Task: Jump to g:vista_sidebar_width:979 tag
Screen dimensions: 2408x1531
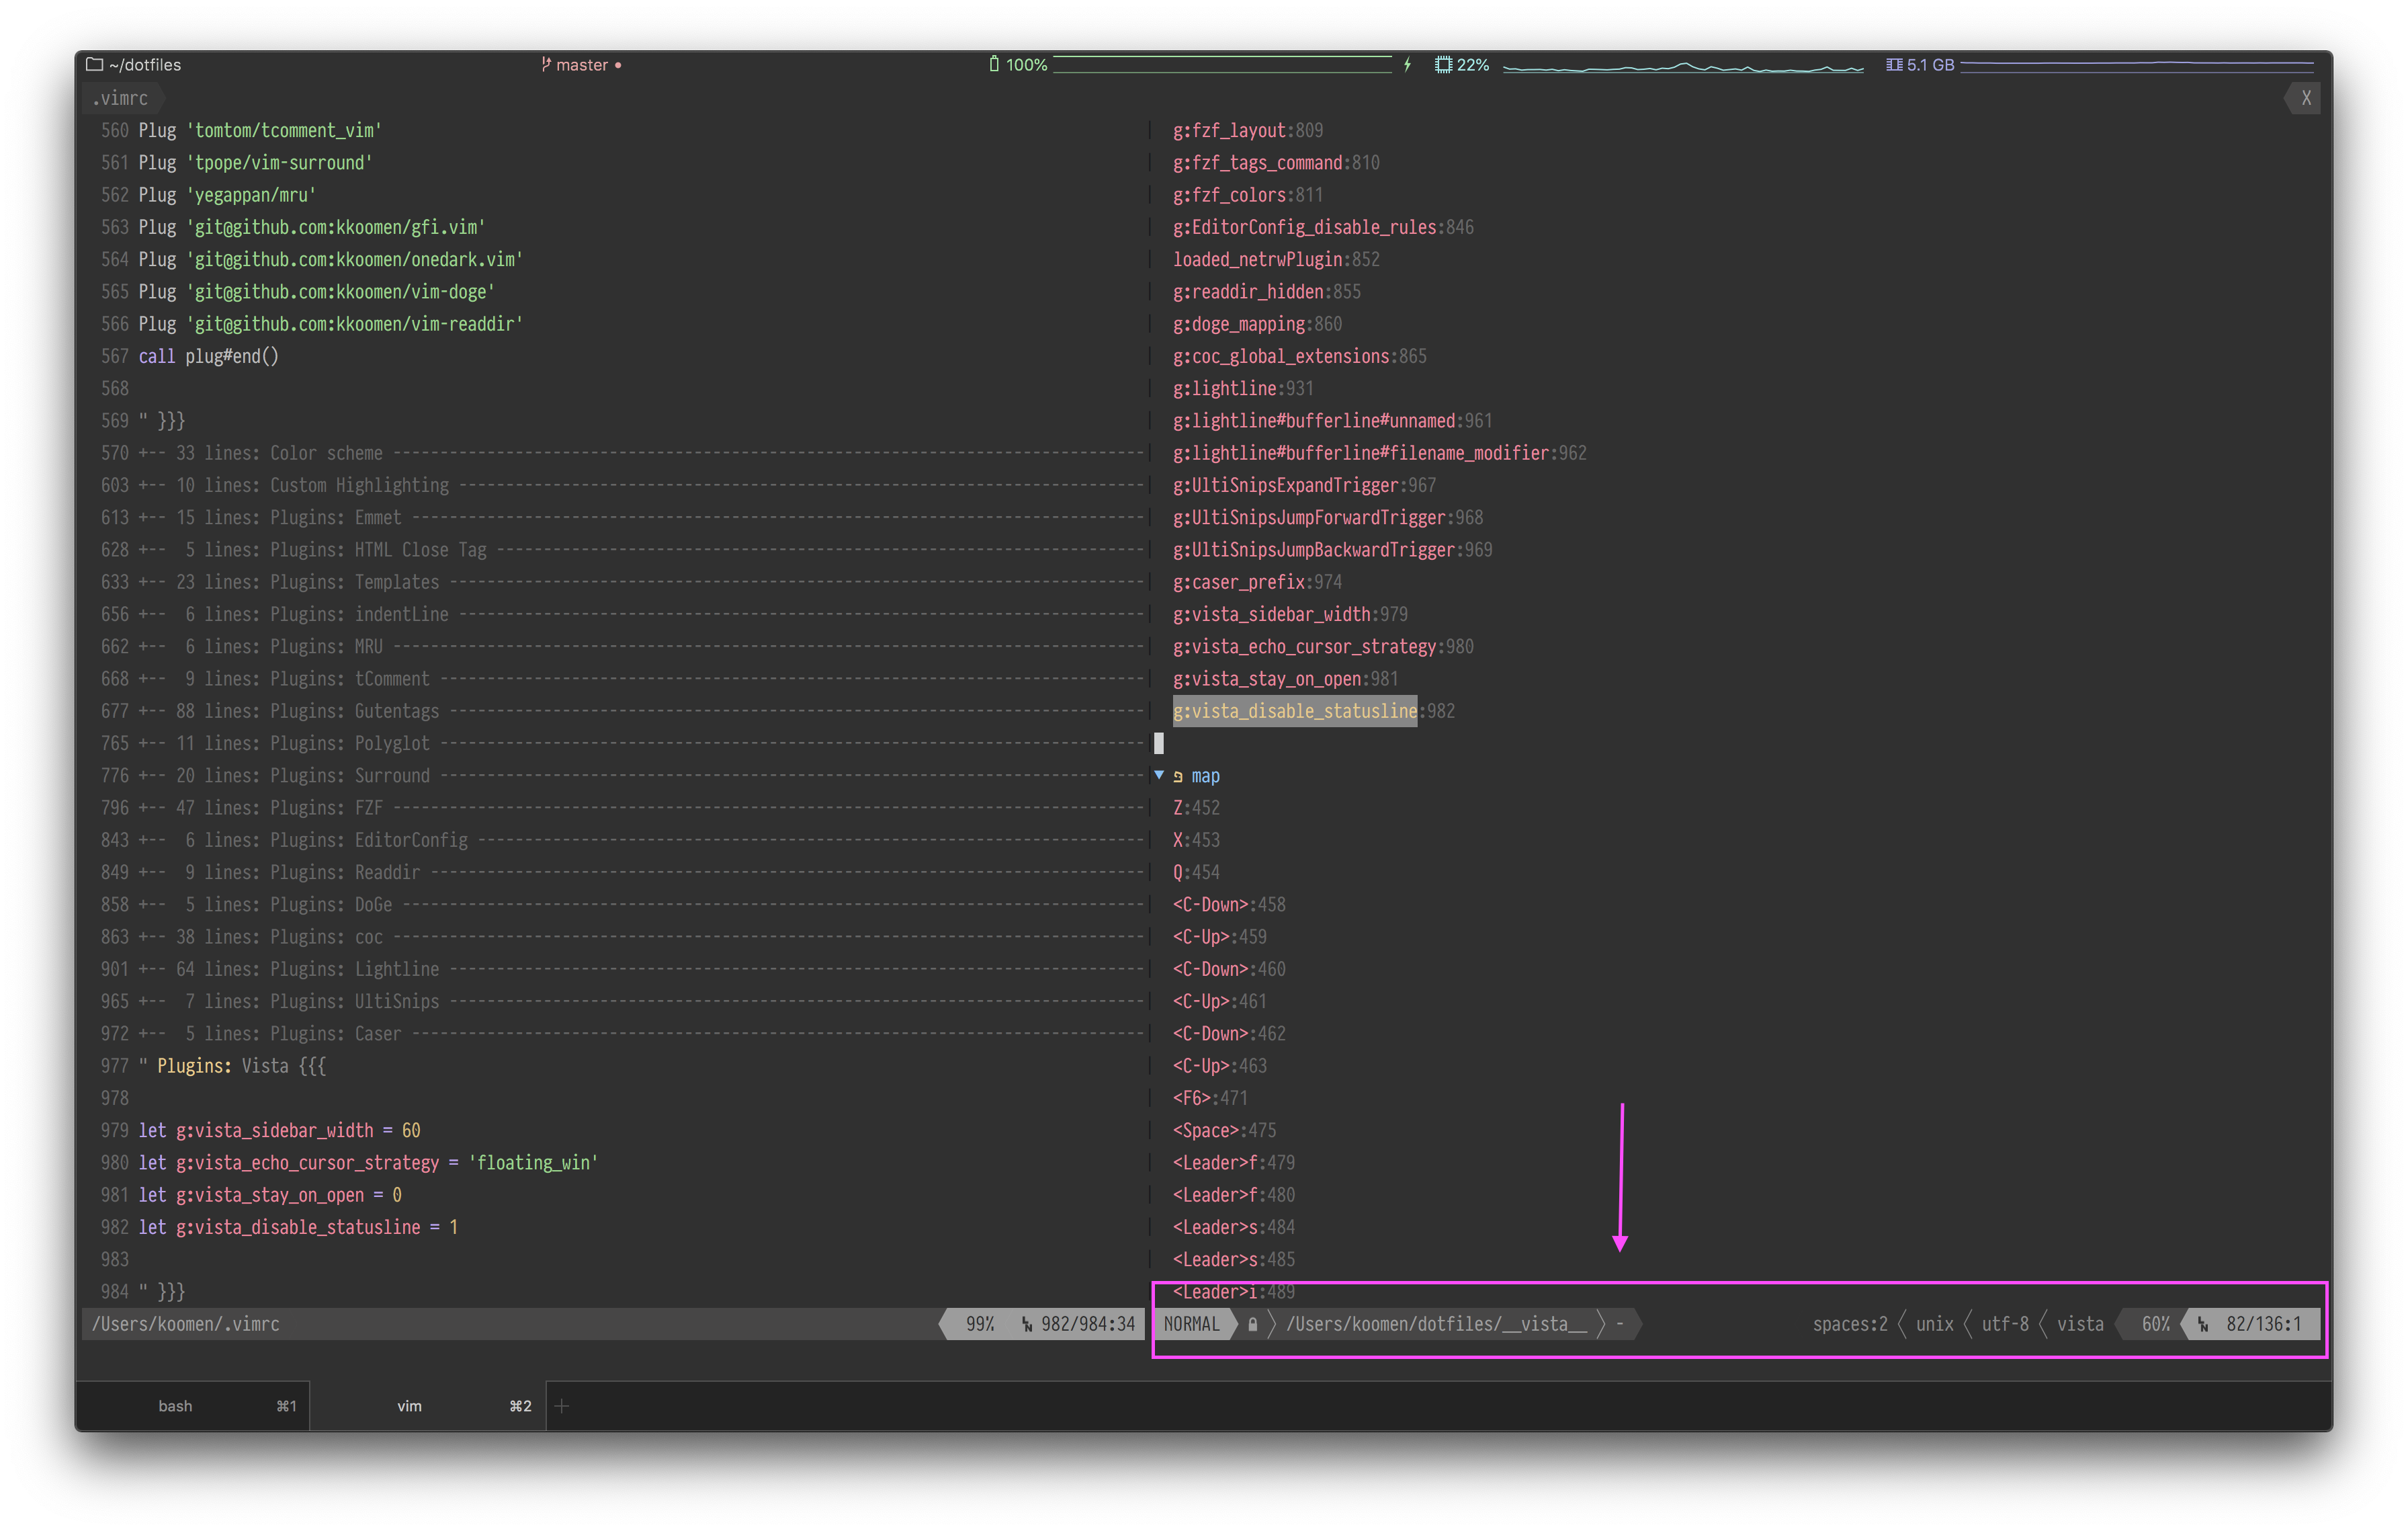Action: [x=1289, y=614]
